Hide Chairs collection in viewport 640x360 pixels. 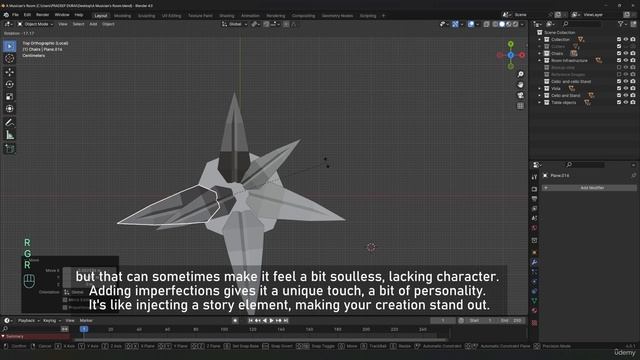pyautogui.click(x=626, y=53)
